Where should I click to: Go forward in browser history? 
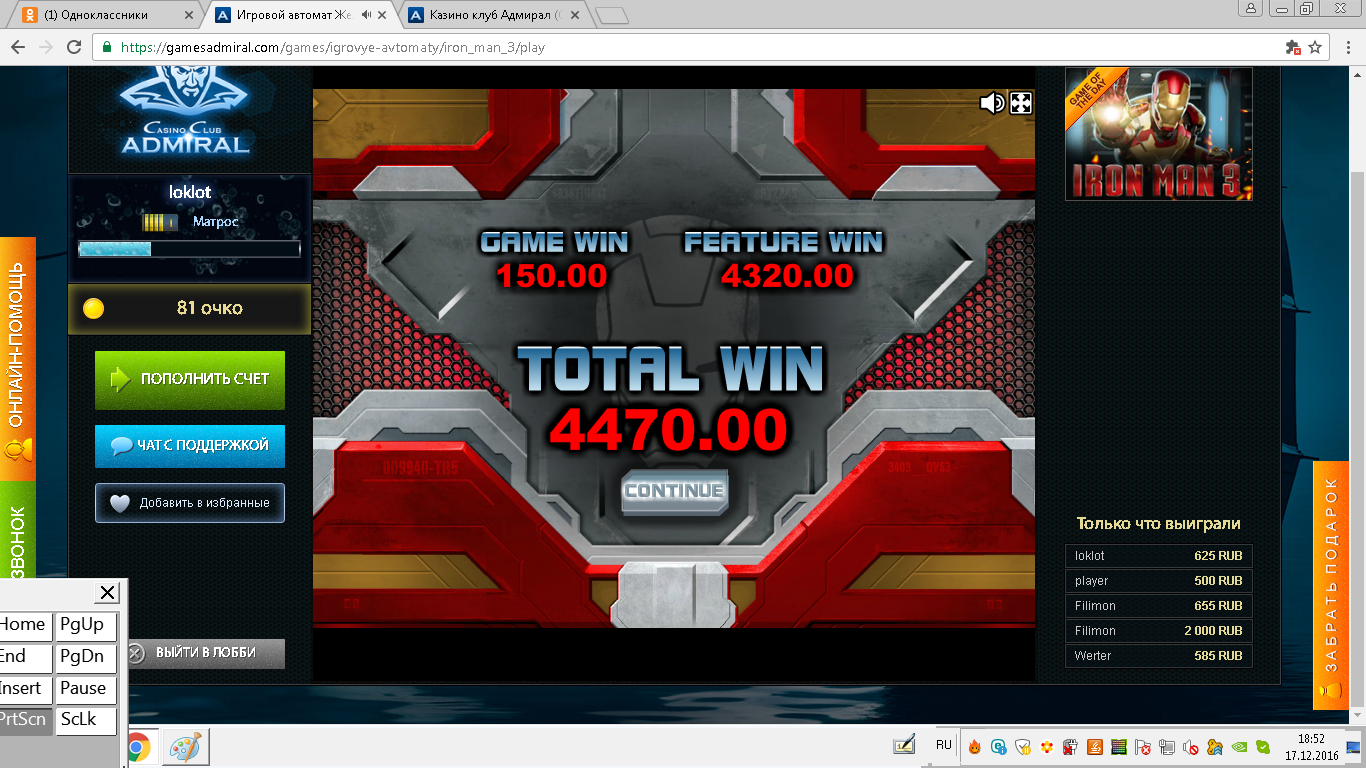click(46, 47)
